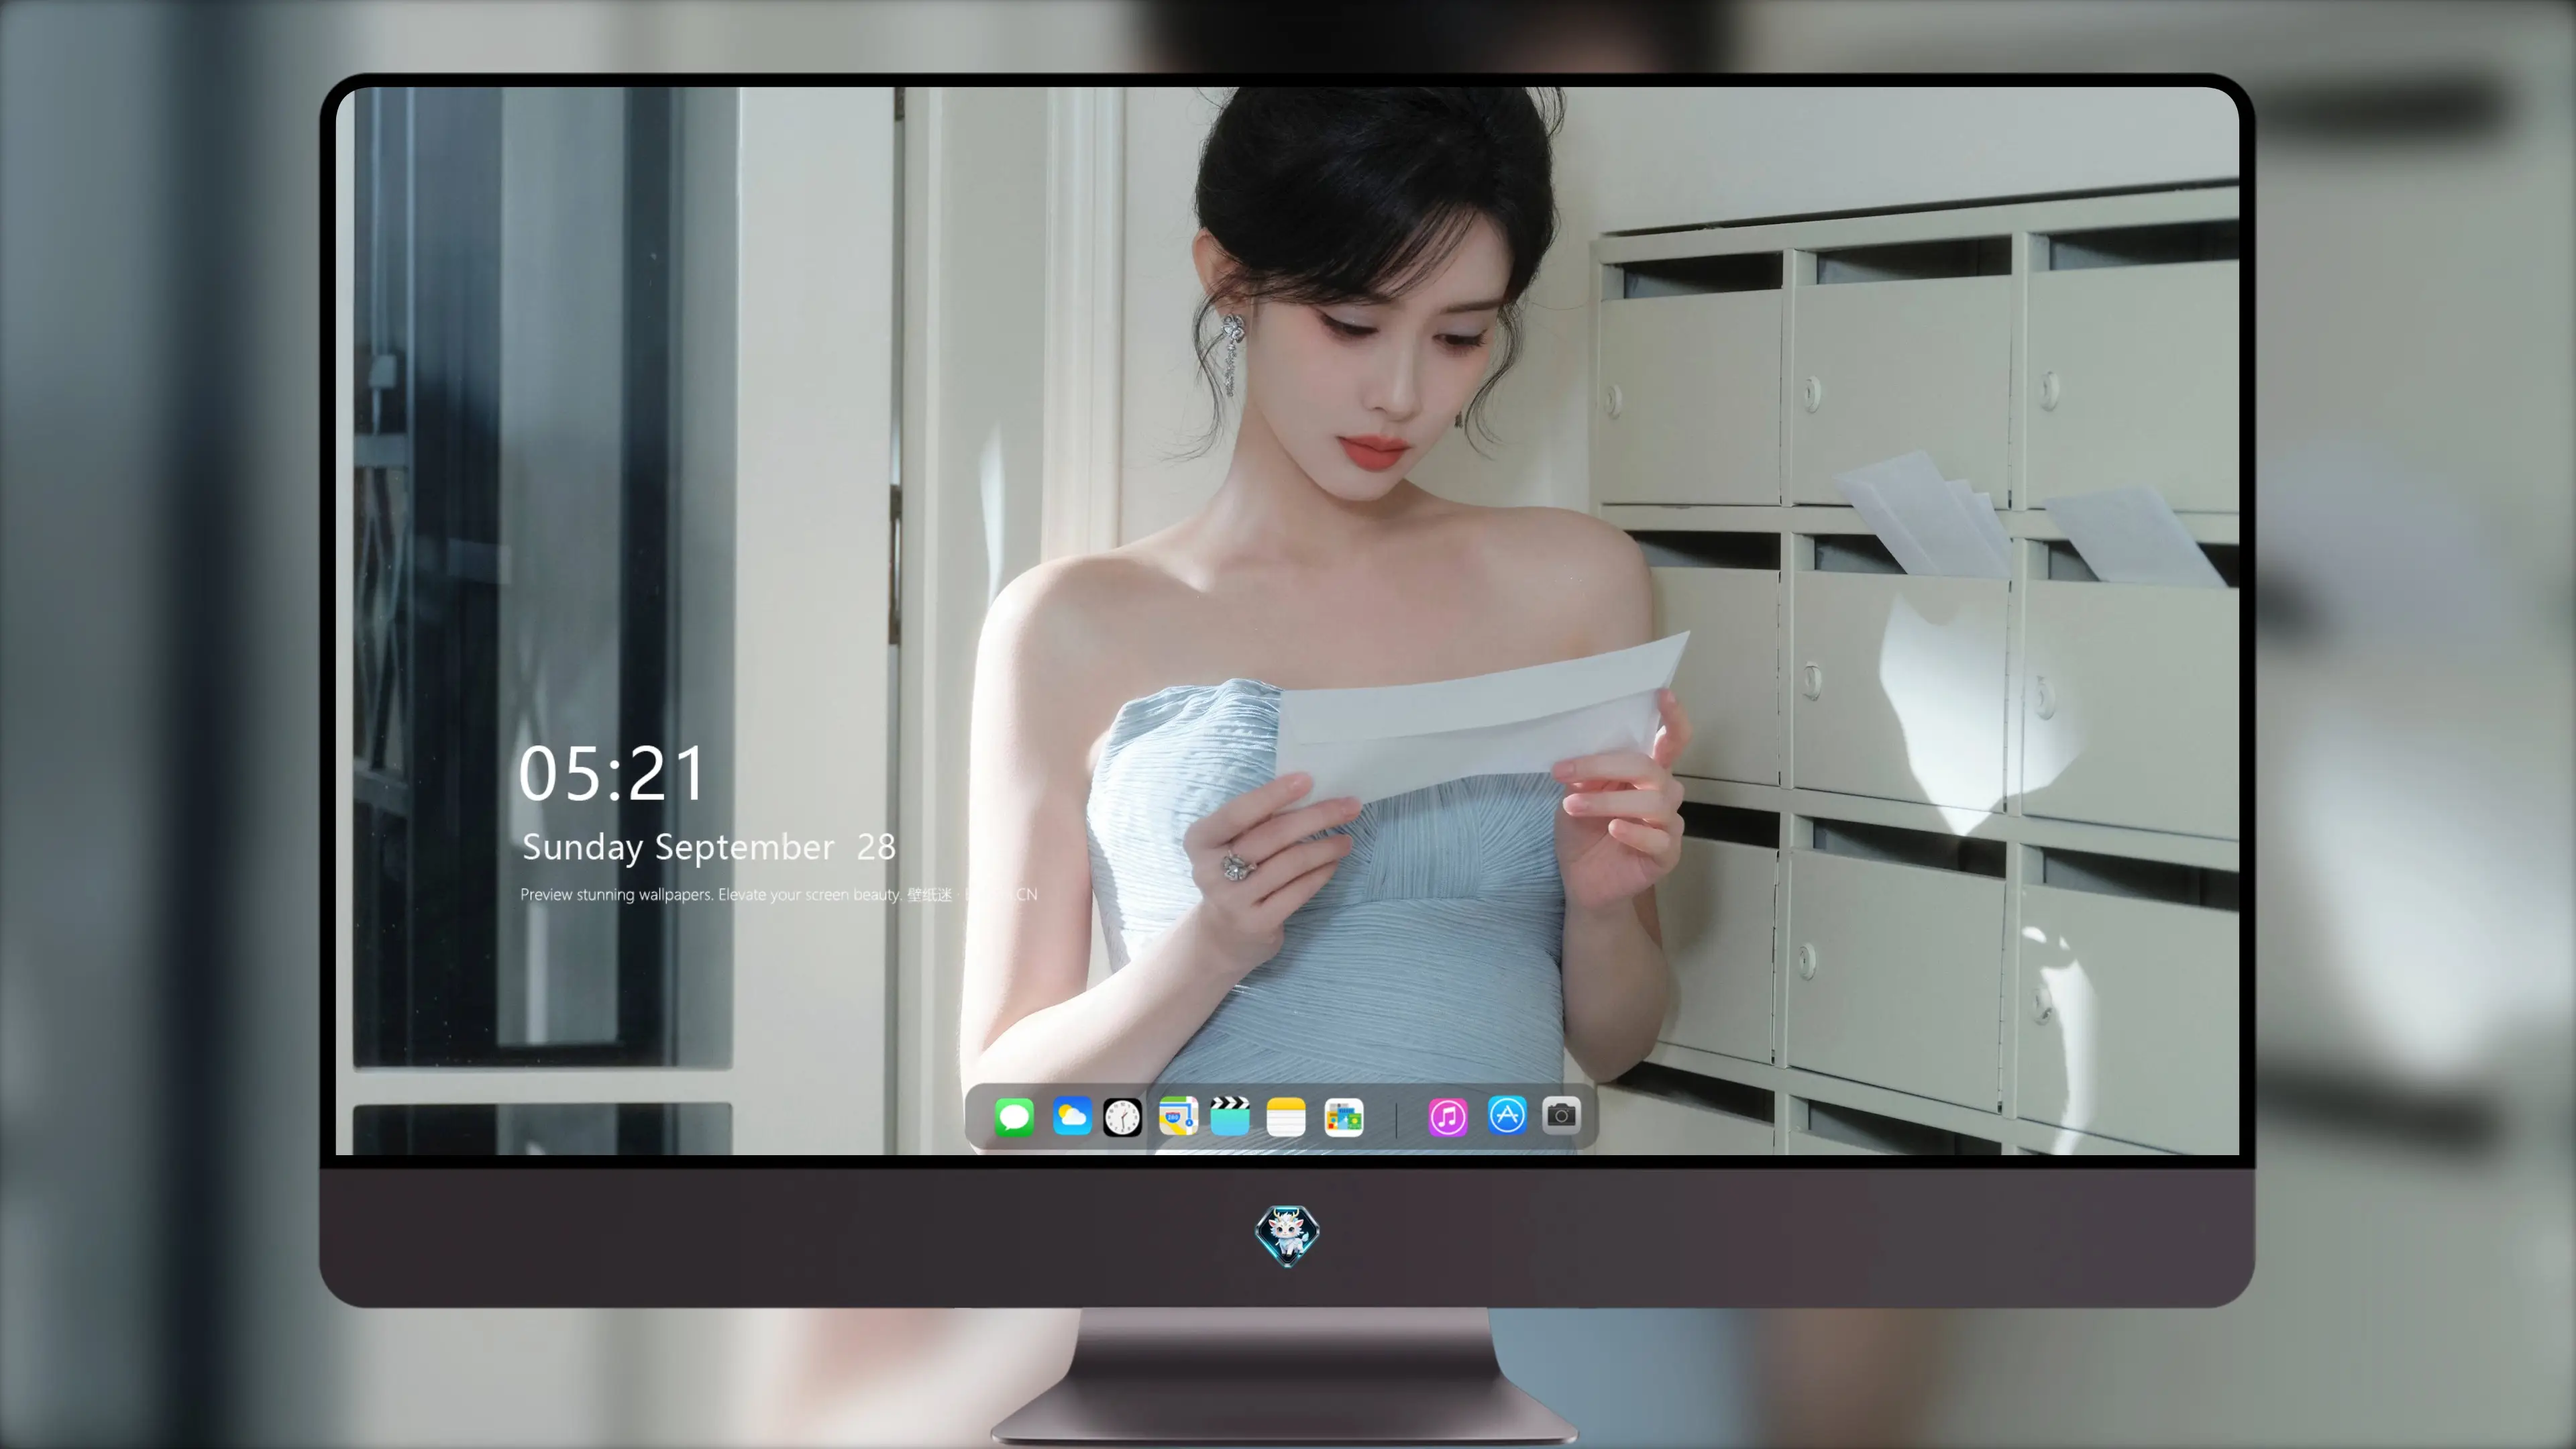The width and height of the screenshot is (2576, 1449).
Task: Open the Passbook cards icon in dock
Action: click(x=1344, y=1117)
